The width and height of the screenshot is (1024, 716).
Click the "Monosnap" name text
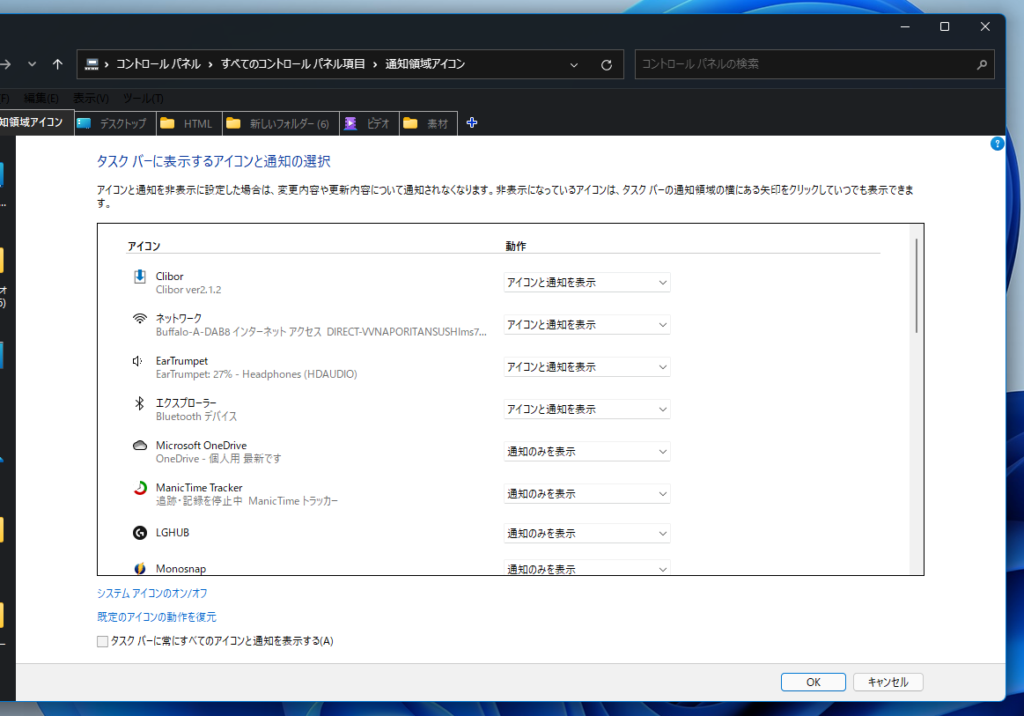pyautogui.click(x=180, y=569)
